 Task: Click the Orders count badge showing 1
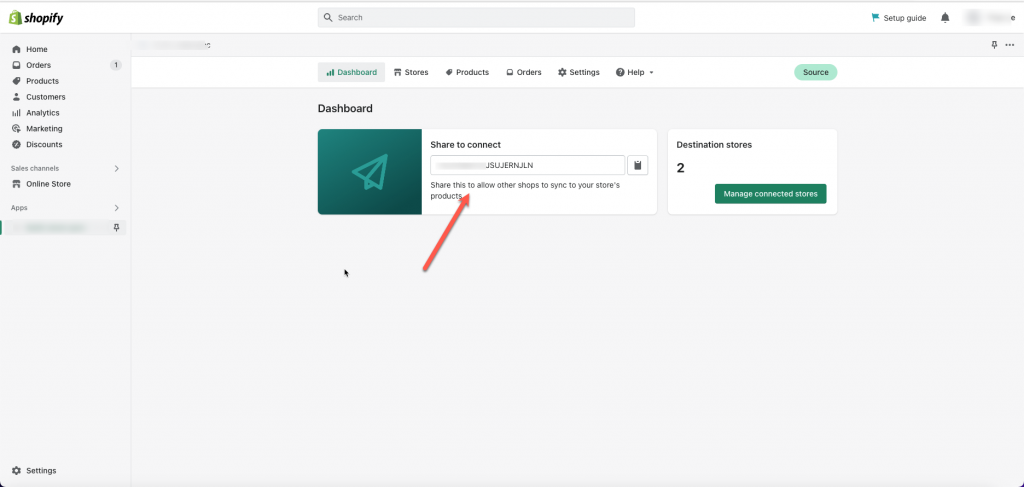tap(116, 65)
